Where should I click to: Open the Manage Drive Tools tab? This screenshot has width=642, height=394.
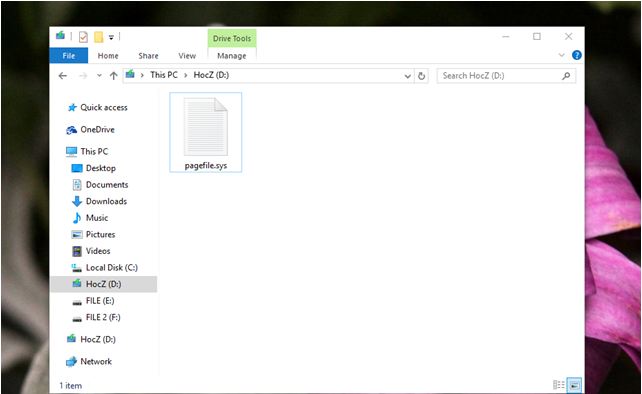click(232, 56)
